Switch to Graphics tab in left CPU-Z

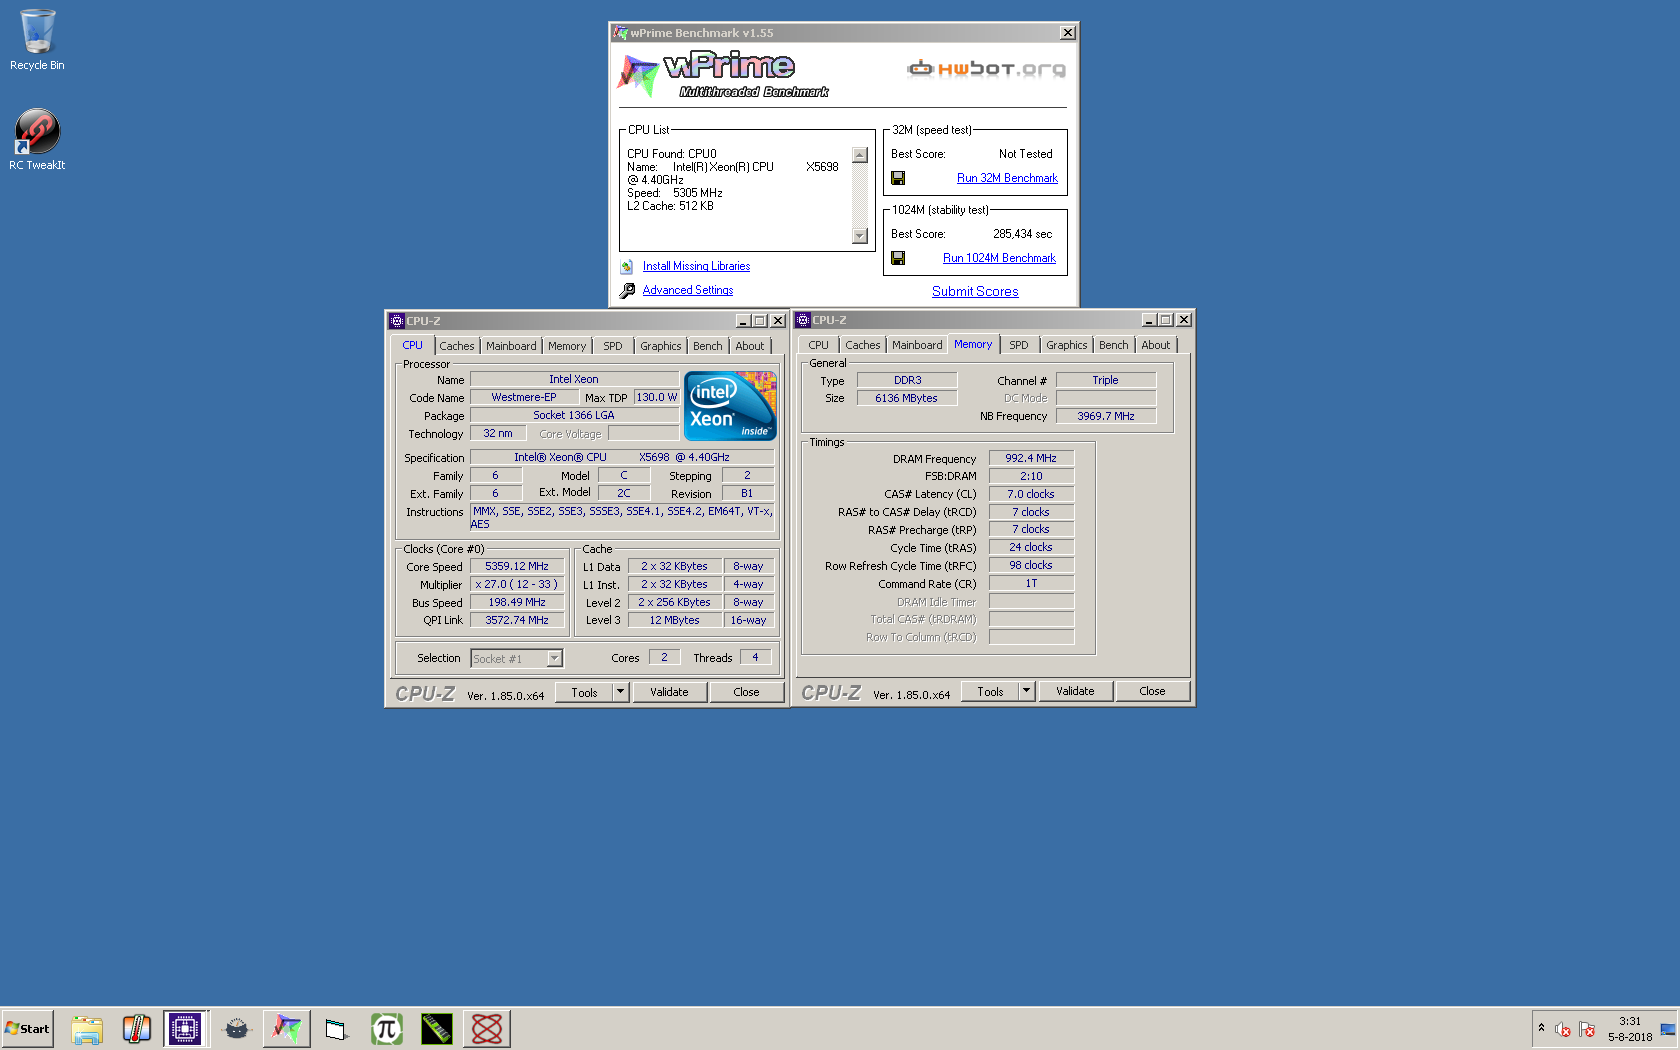[x=661, y=346]
